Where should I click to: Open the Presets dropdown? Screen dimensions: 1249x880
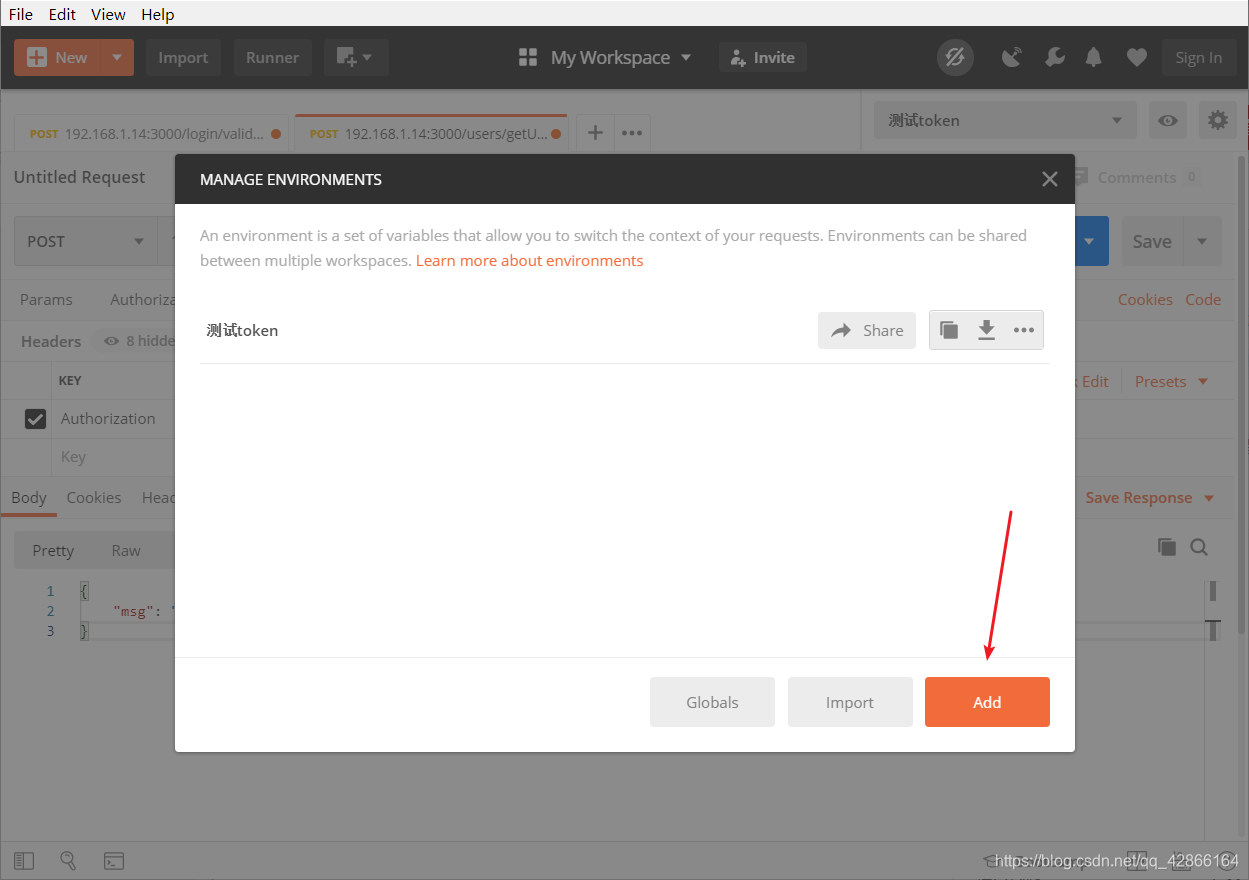point(1172,381)
